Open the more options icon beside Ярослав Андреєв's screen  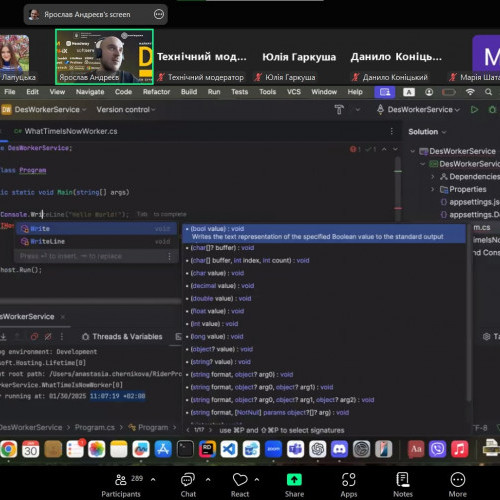point(159,14)
